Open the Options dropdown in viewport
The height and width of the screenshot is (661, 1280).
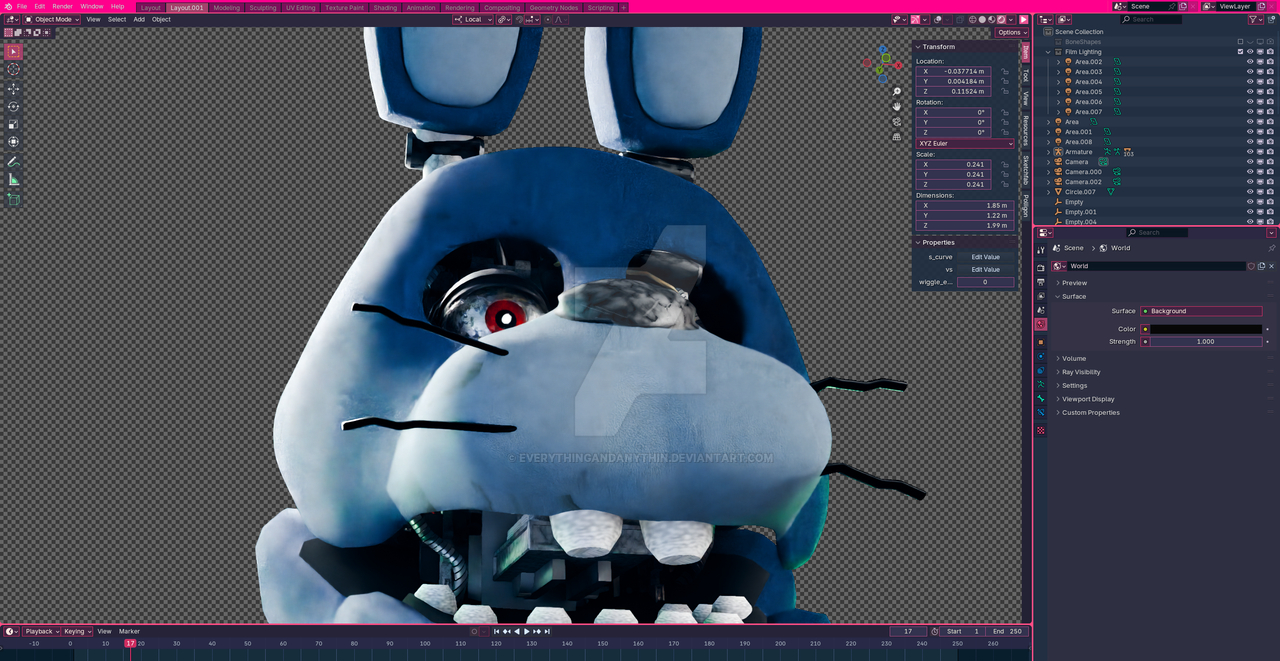(x=1012, y=32)
